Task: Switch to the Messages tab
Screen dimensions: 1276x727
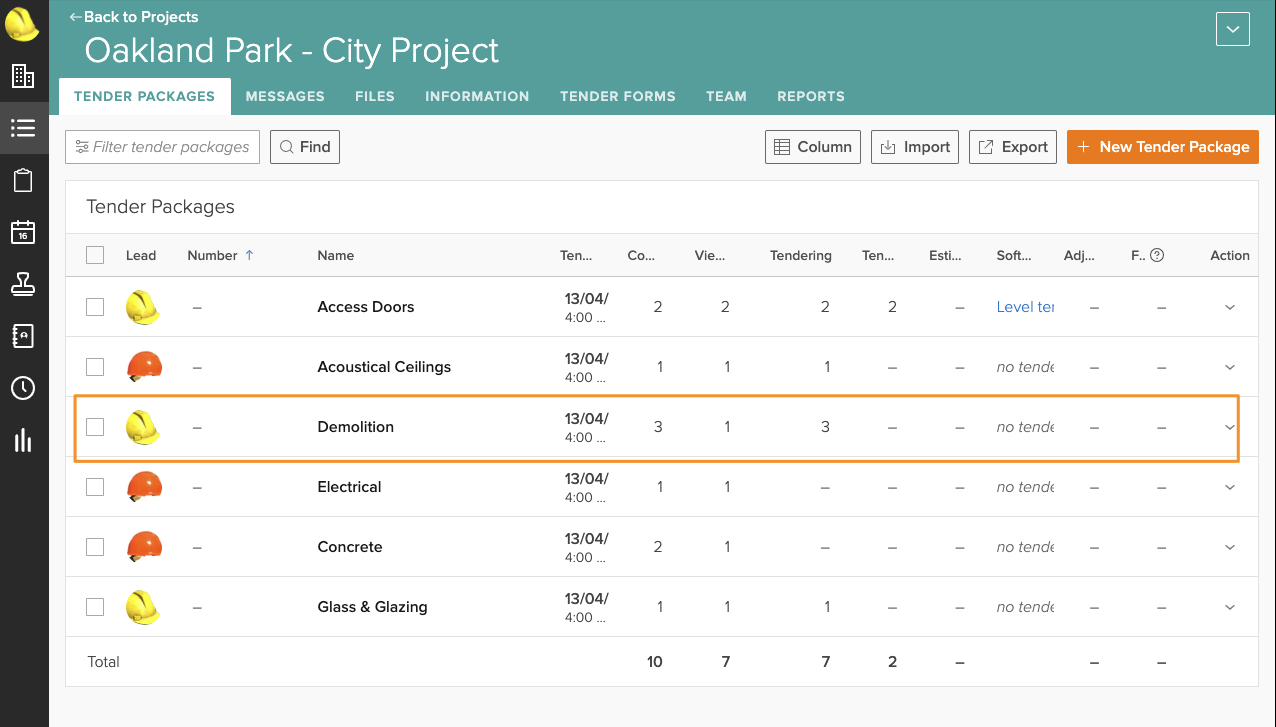Action: pyautogui.click(x=285, y=97)
